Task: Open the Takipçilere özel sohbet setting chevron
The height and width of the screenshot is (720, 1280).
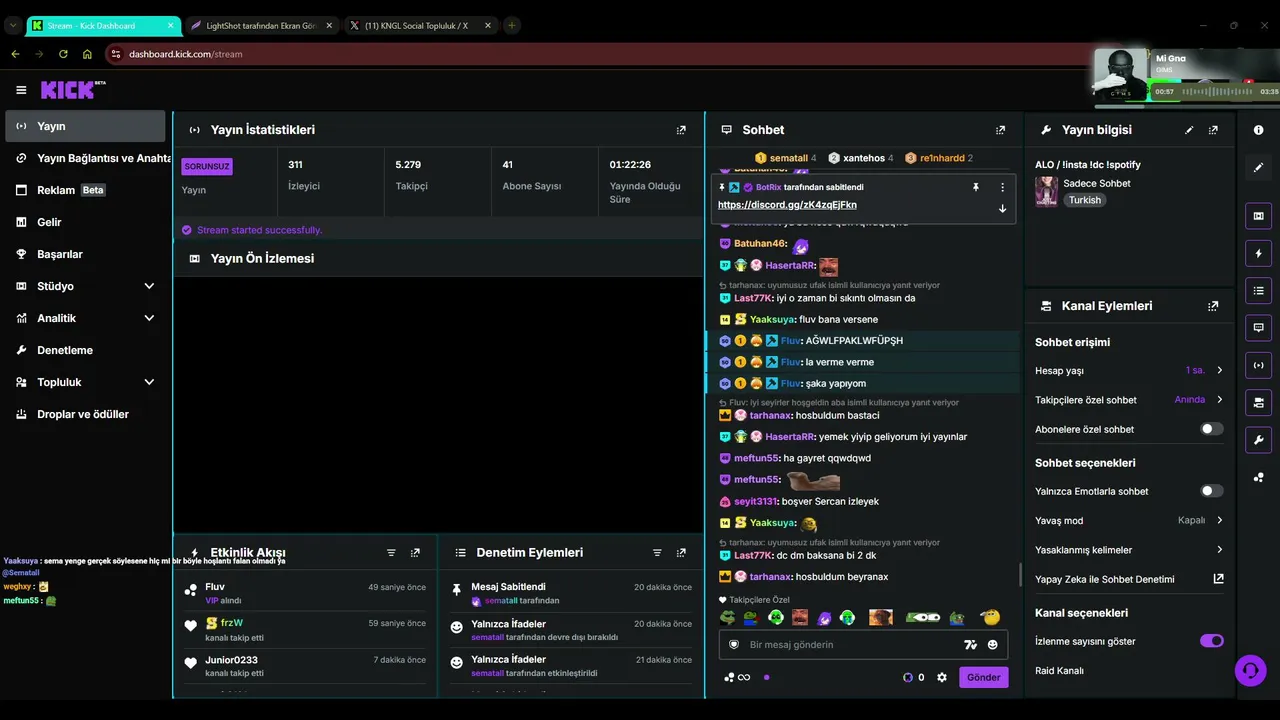Action: [x=1219, y=400]
